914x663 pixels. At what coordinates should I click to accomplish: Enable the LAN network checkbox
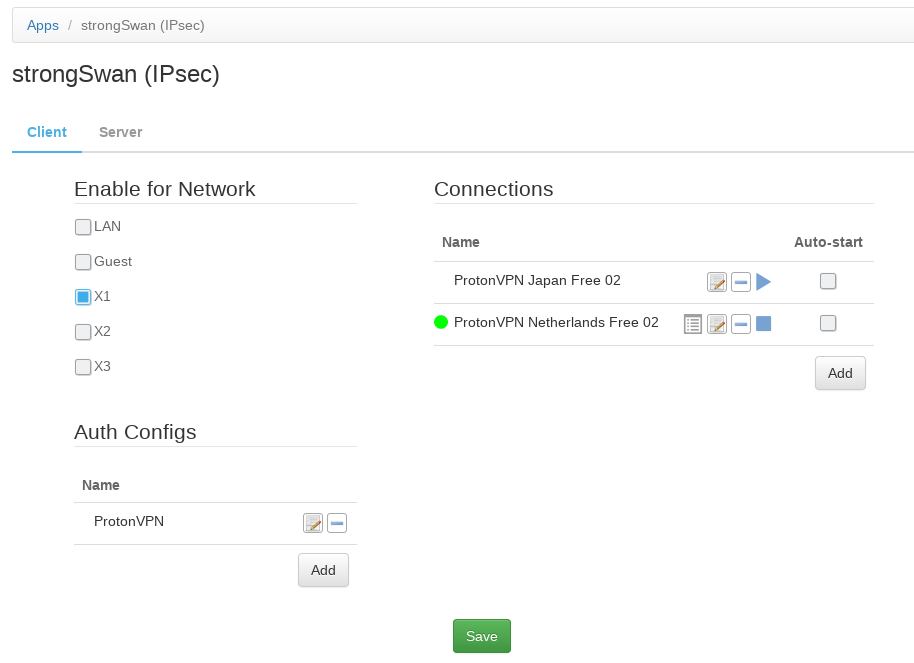(83, 227)
